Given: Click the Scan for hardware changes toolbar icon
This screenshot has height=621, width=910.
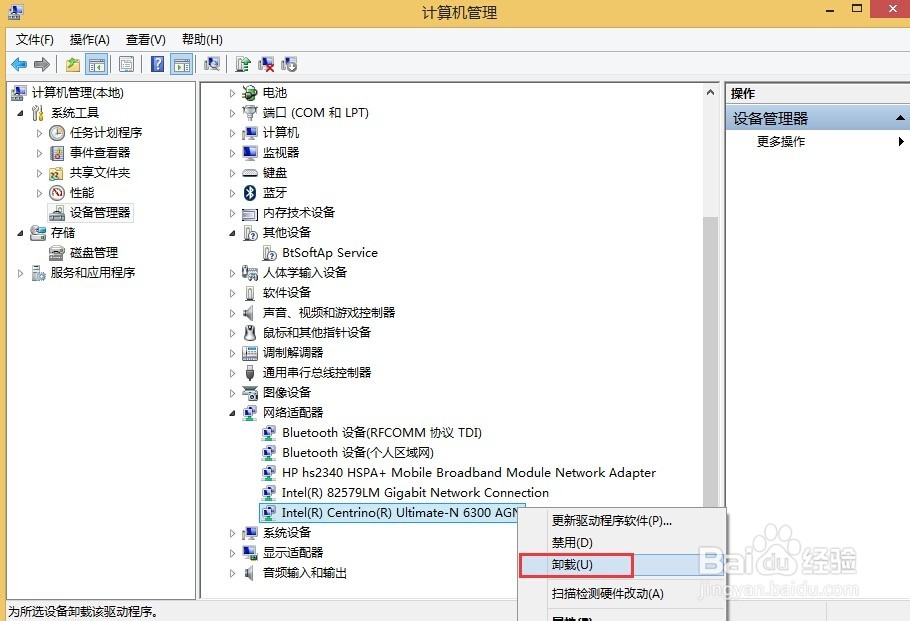Looking at the screenshot, I should point(212,64).
